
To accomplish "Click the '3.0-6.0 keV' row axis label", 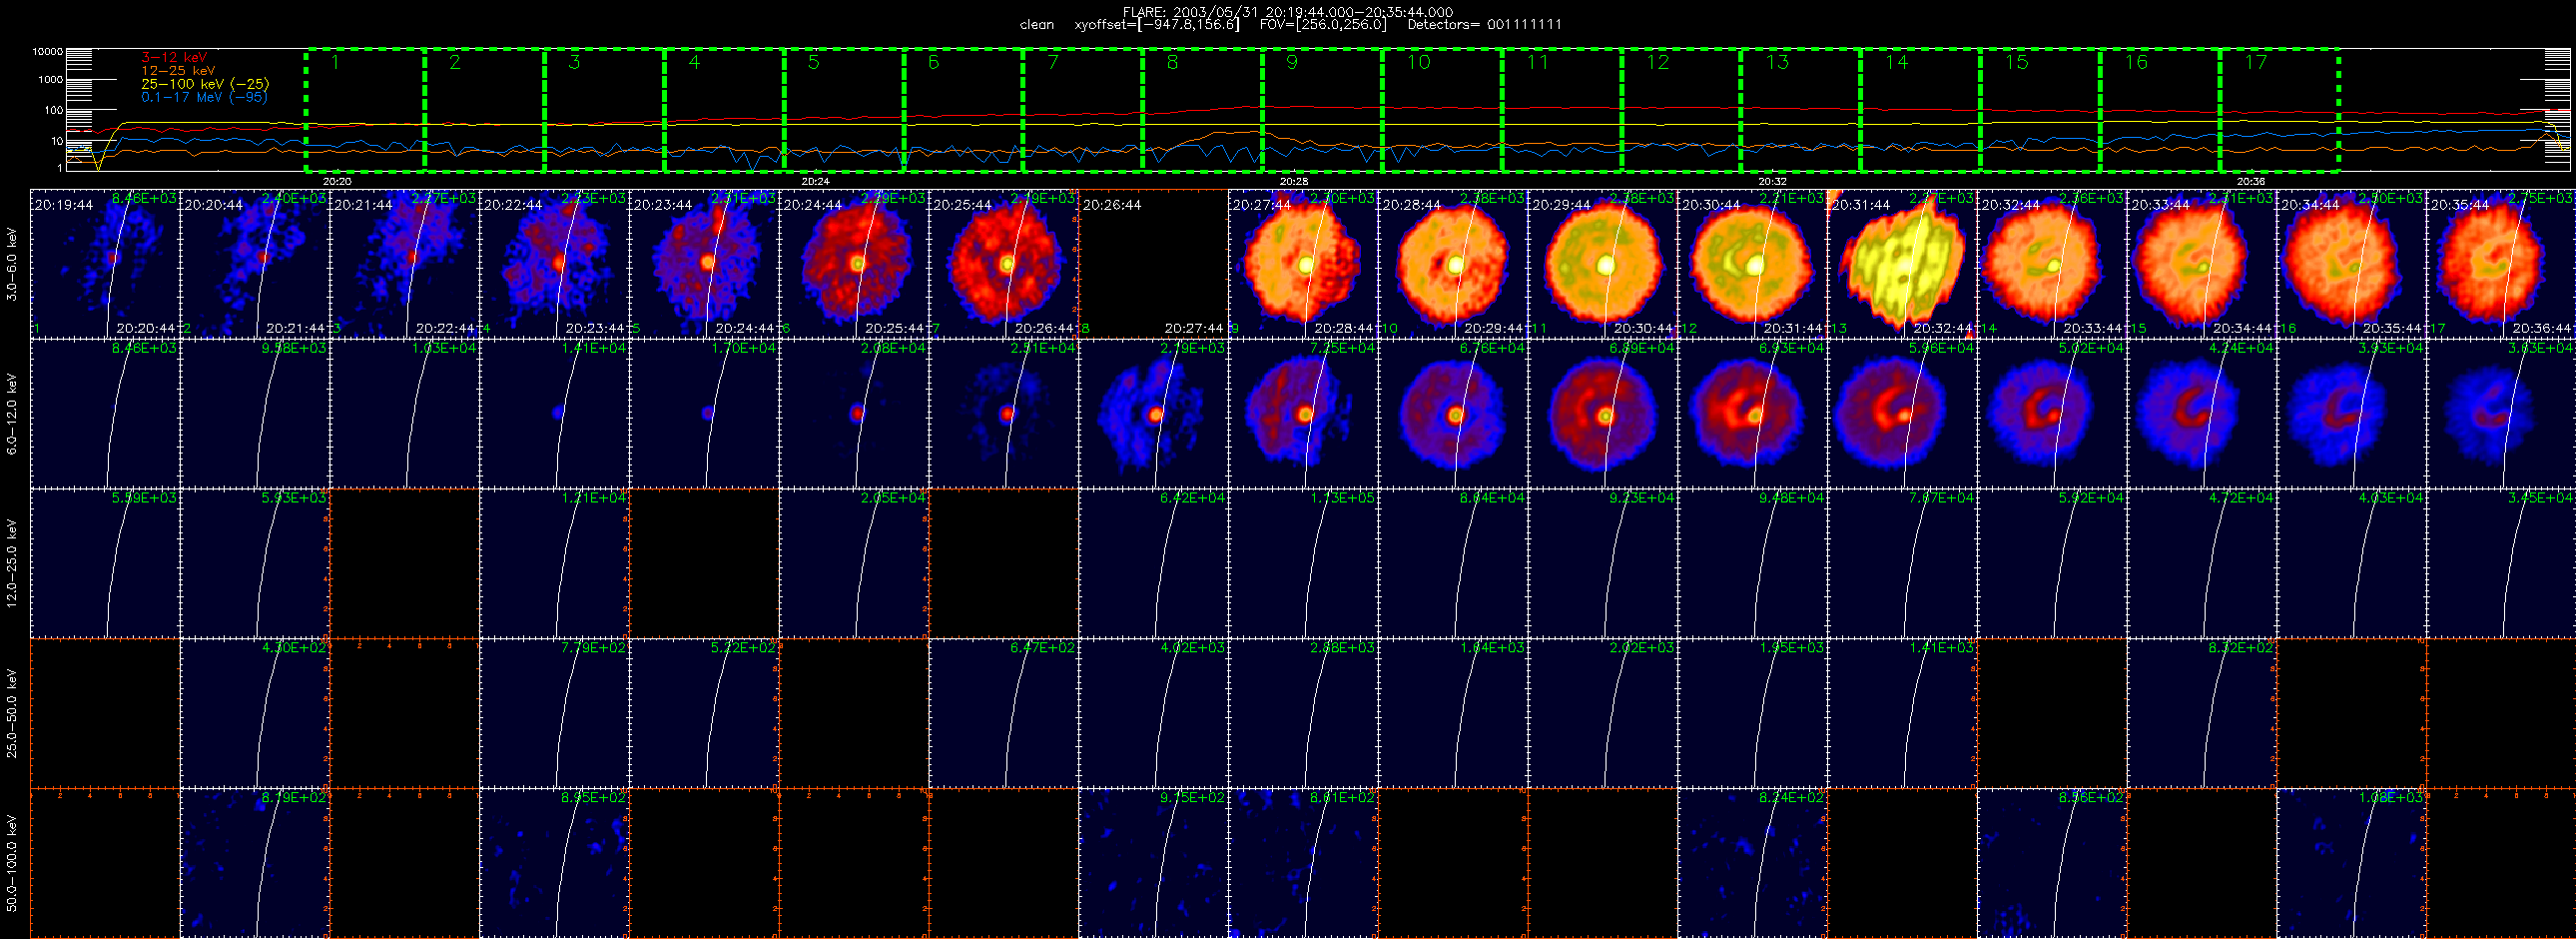I will click(12, 264).
